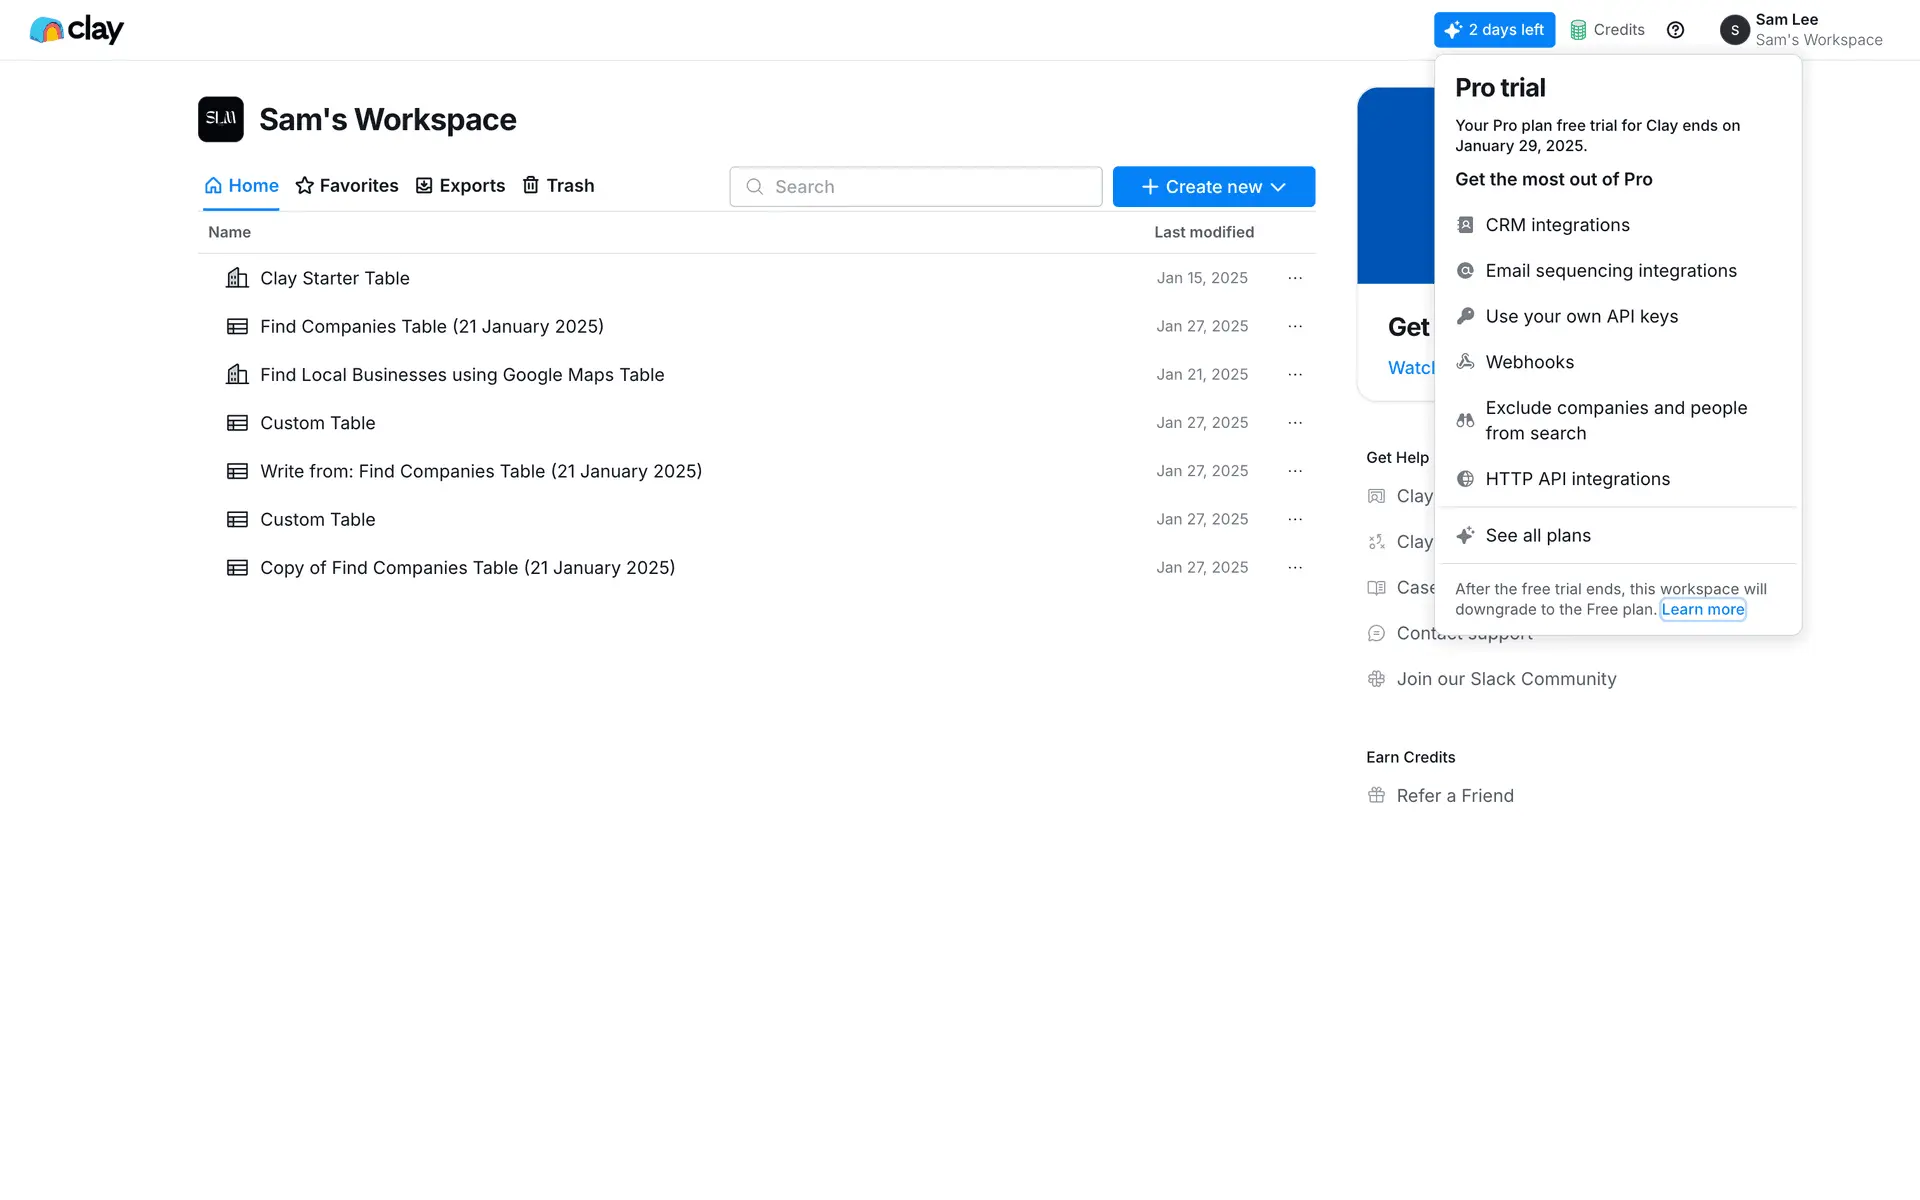This screenshot has width=1920, height=1200.
Task: Click the CRM integrations icon
Action: pos(1465,225)
